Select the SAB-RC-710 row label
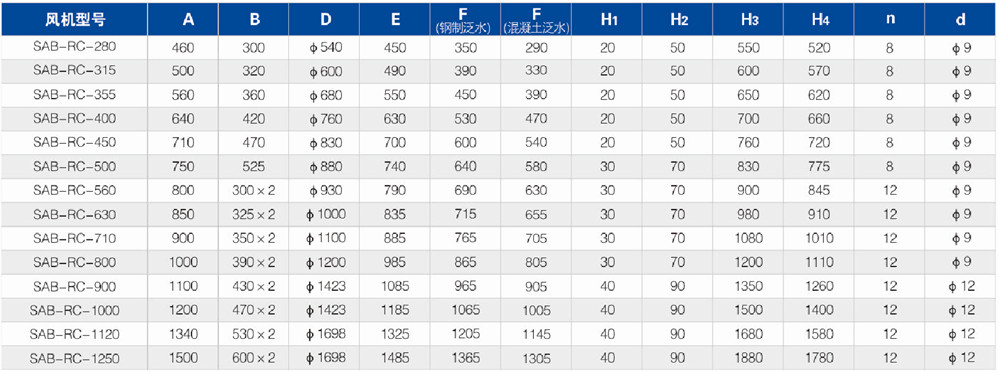1000x373 pixels. pyautogui.click(x=75, y=238)
